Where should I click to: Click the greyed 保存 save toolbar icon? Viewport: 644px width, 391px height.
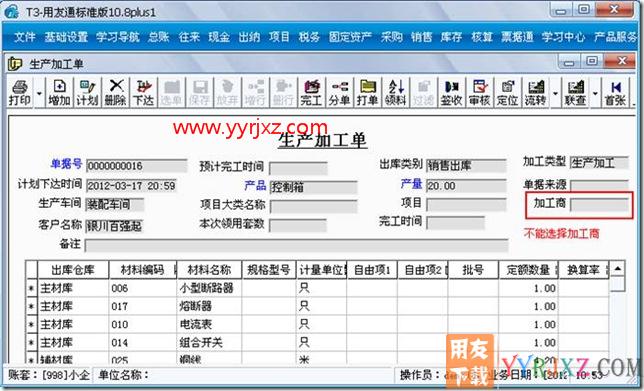[200, 93]
